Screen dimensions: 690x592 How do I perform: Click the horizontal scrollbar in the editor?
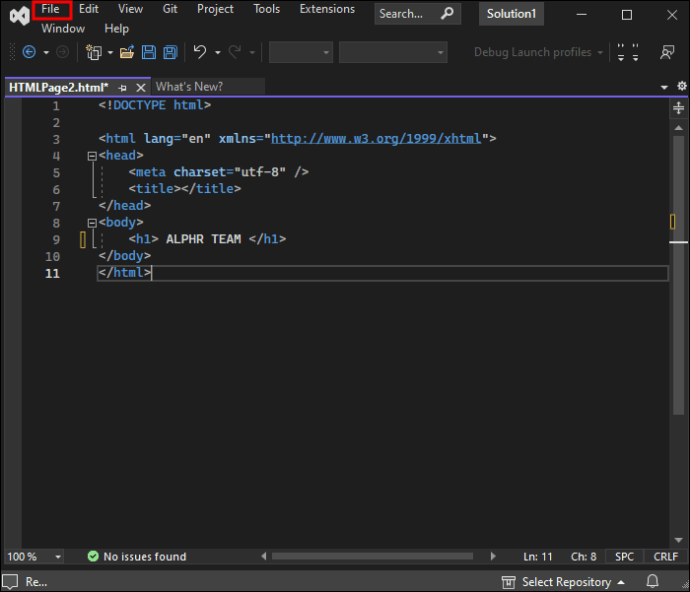[x=370, y=556]
